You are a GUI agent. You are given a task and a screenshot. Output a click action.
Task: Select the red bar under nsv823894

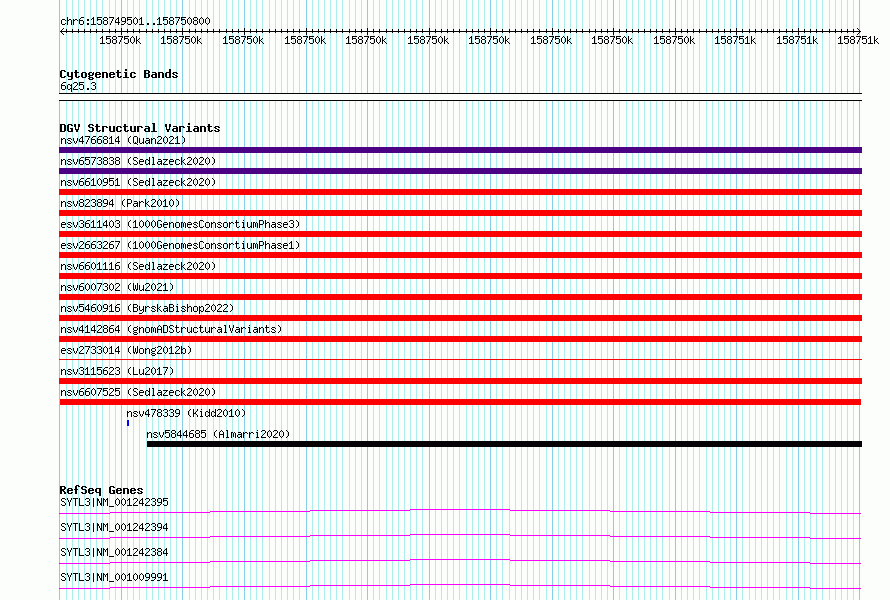[460, 213]
